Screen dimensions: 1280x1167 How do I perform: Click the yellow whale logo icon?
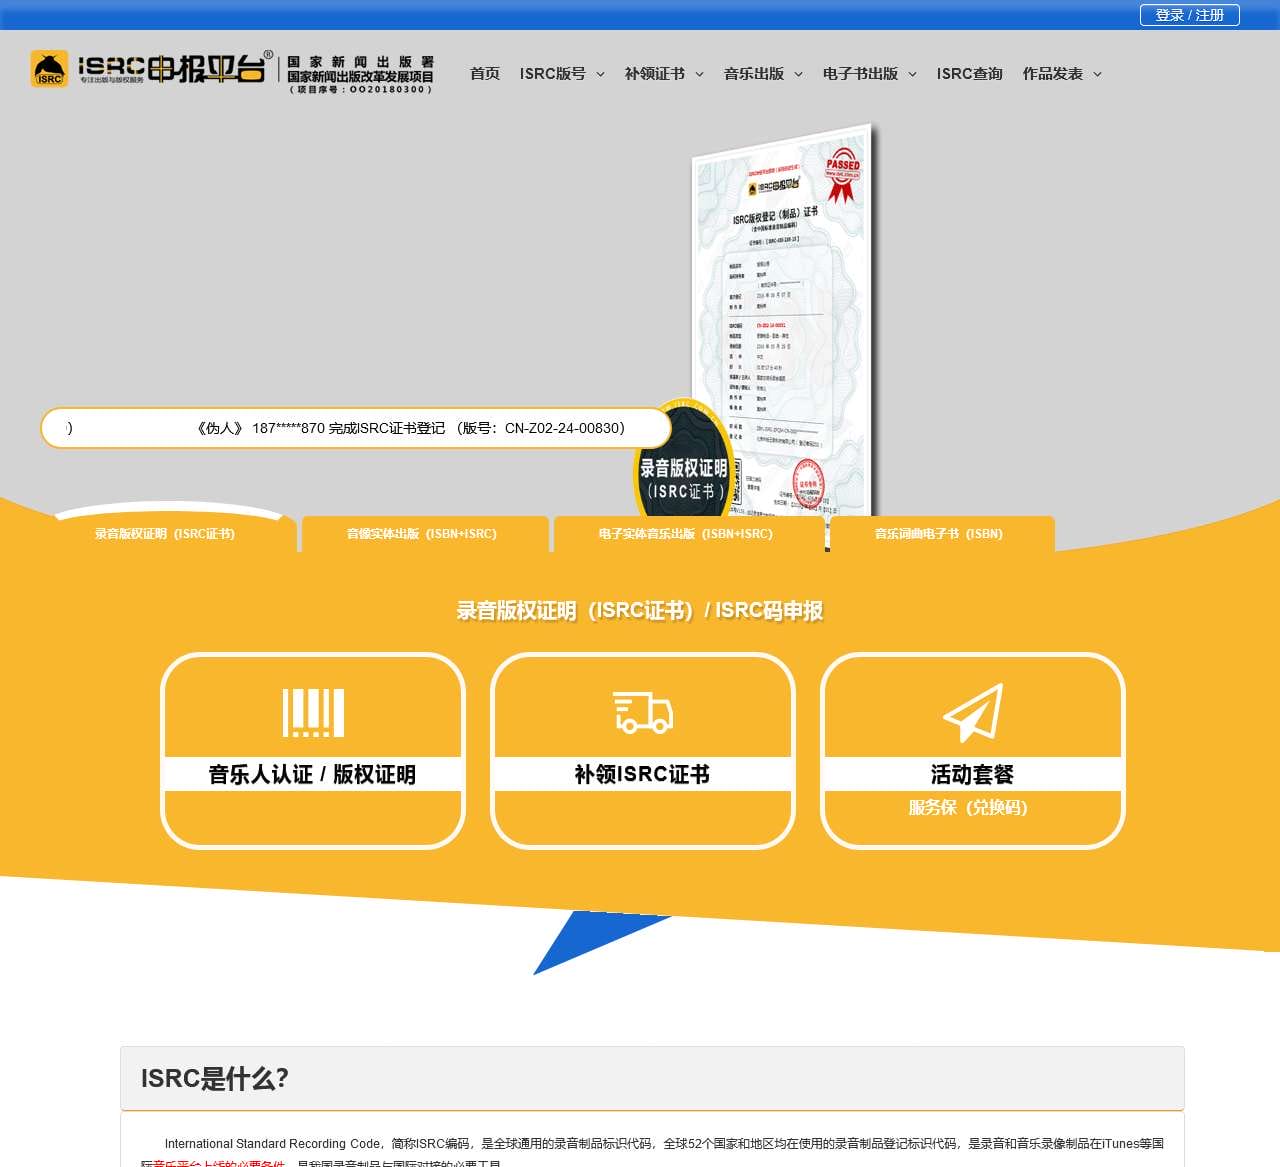click(48, 70)
